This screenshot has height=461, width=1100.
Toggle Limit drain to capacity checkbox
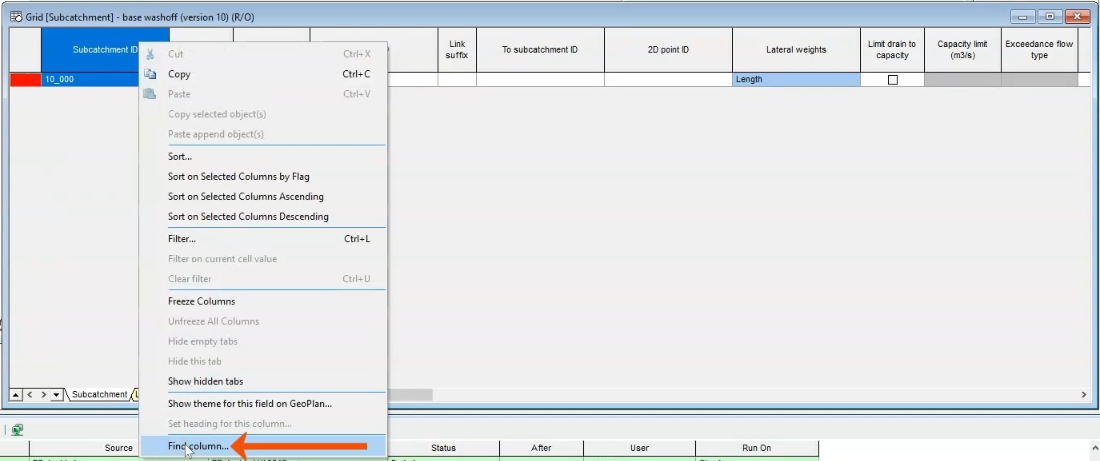(892, 80)
